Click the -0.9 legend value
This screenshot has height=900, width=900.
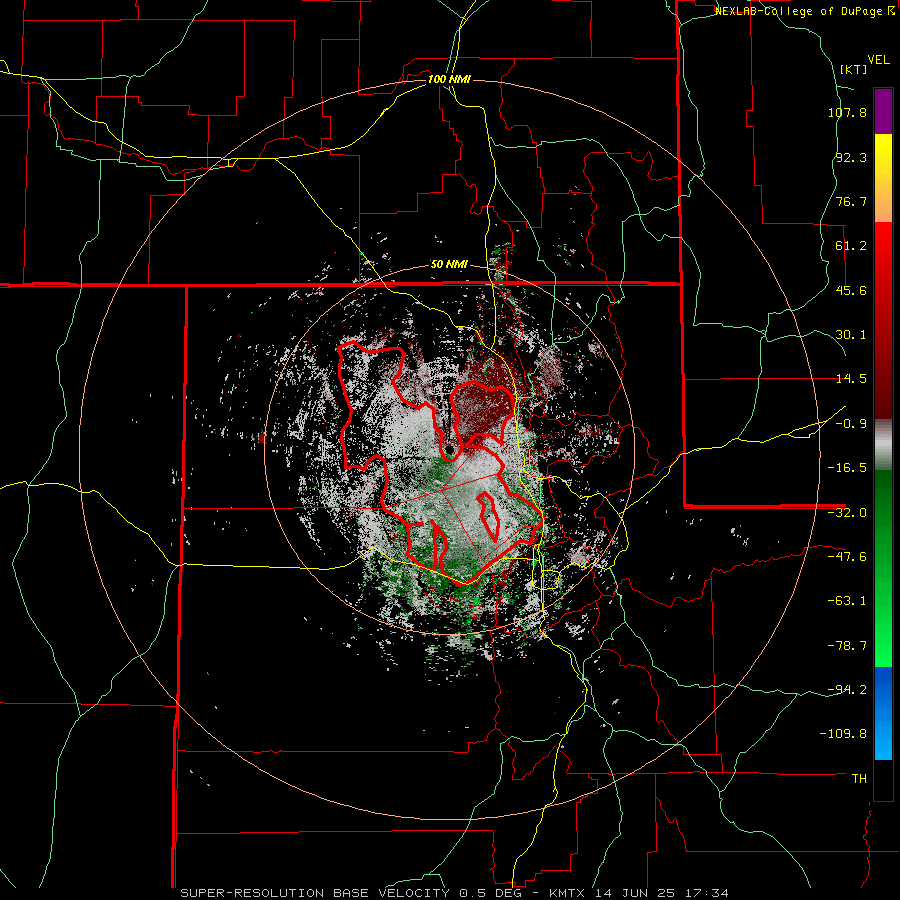[x=851, y=424]
